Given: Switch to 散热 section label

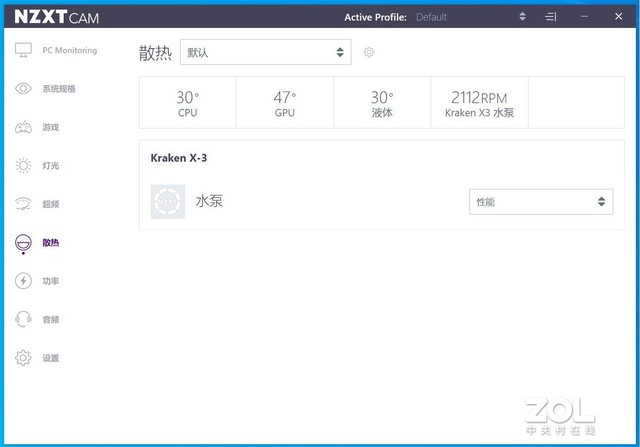Looking at the screenshot, I should (x=51, y=243).
